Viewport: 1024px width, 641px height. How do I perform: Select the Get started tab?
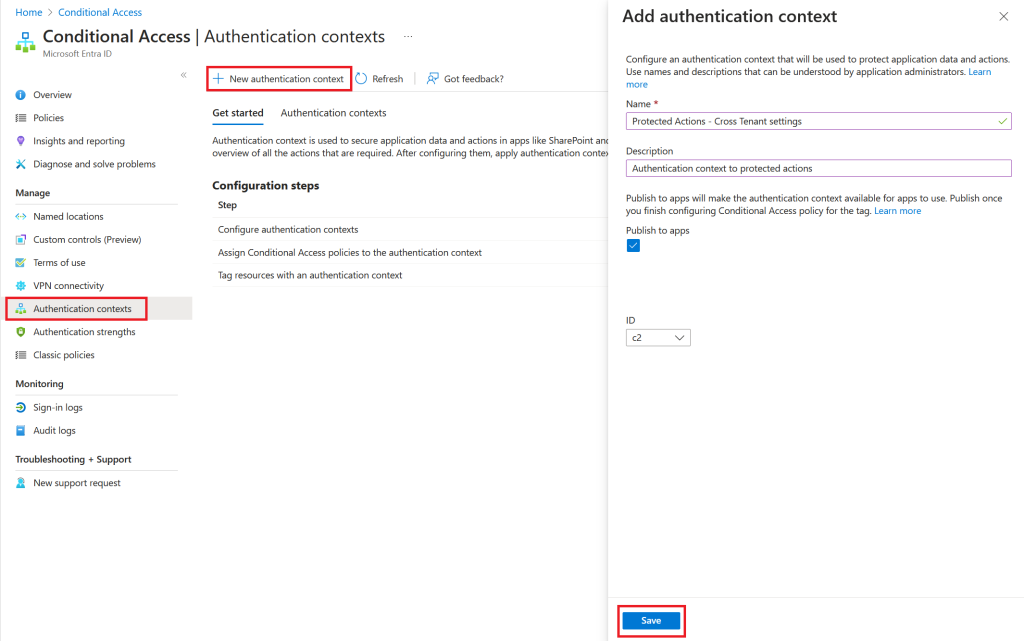[238, 113]
